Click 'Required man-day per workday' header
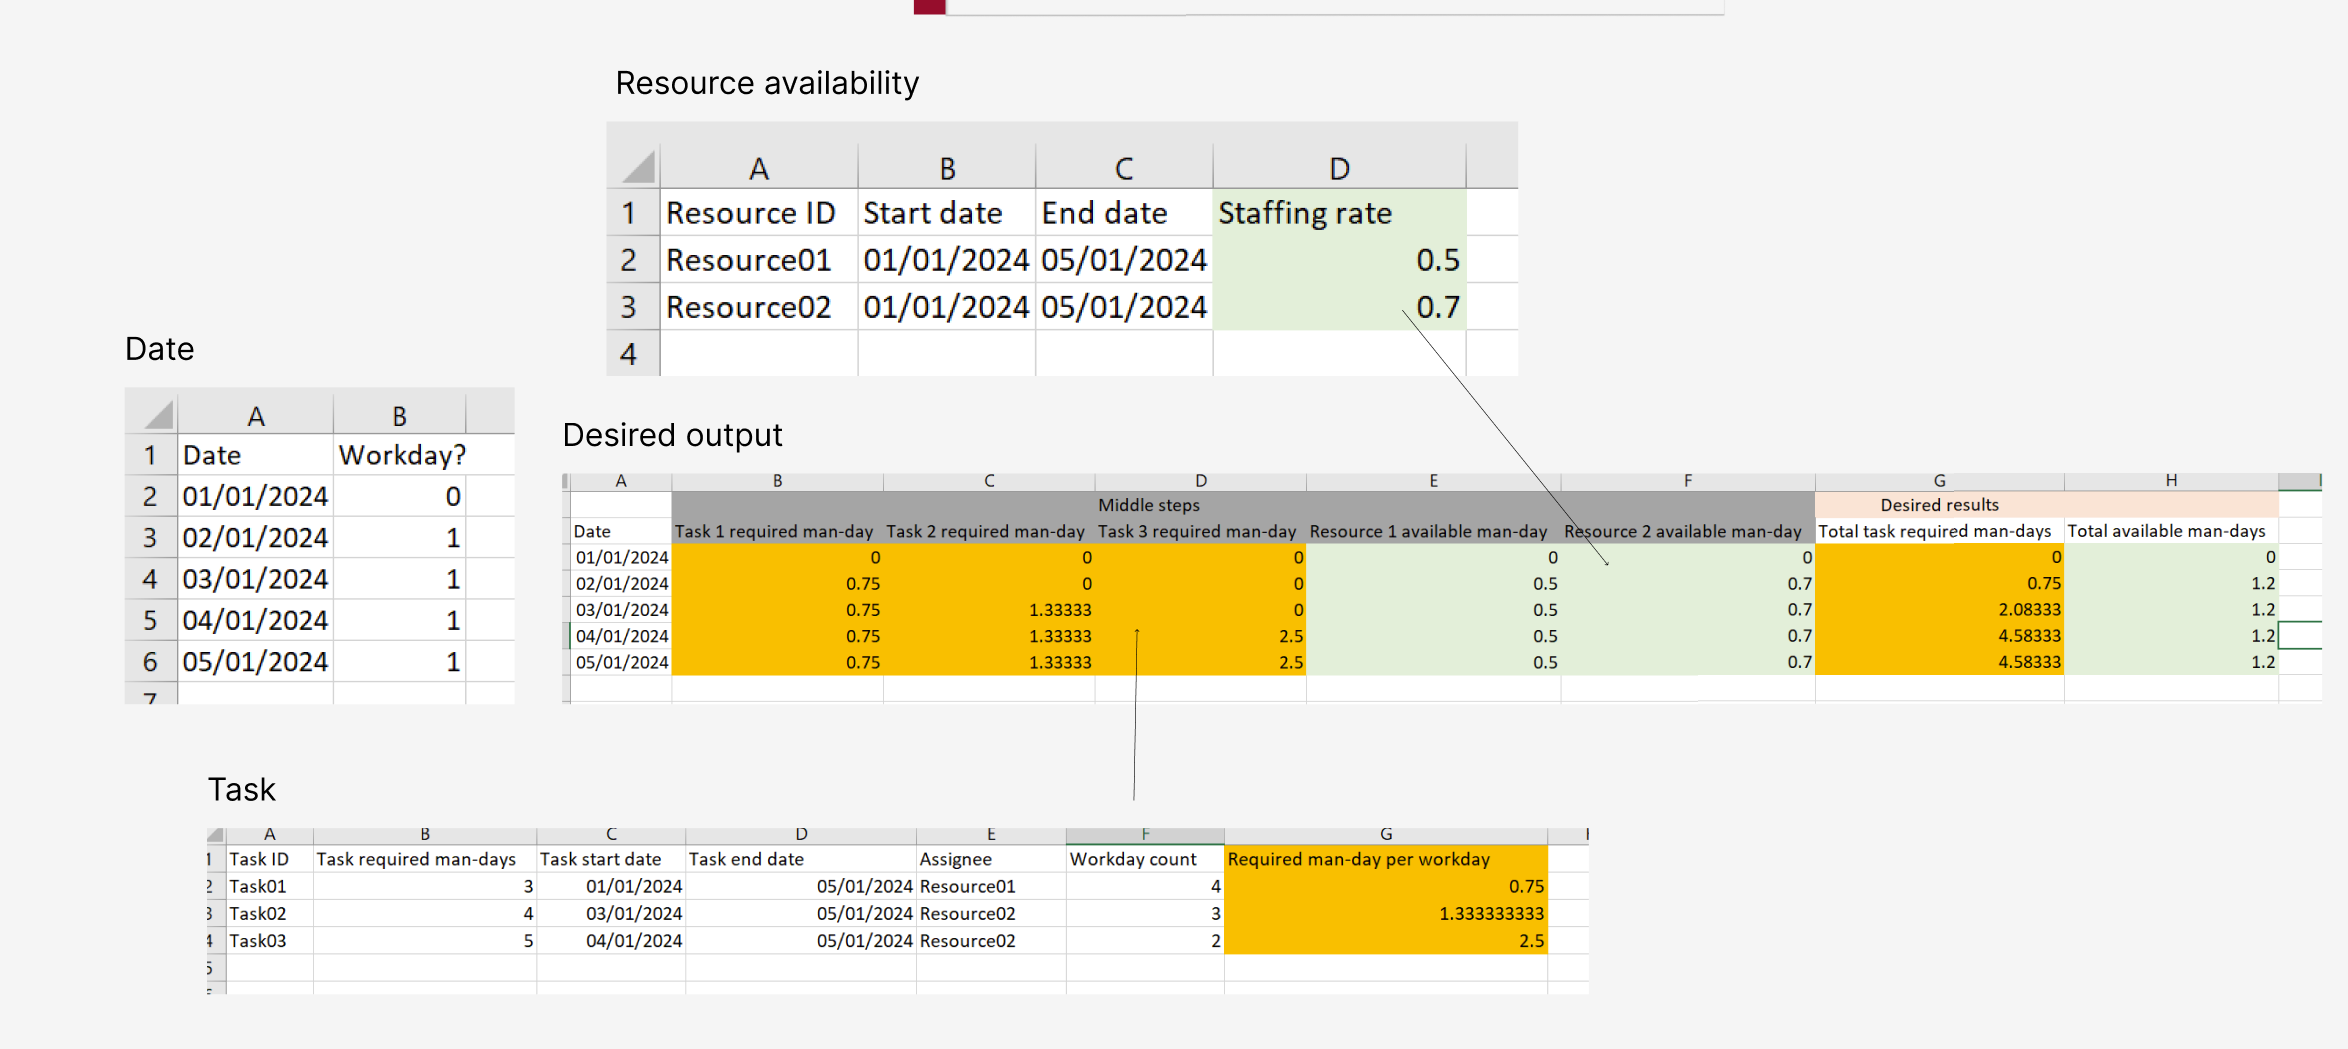This screenshot has height=1049, width=2348. pos(1385,858)
